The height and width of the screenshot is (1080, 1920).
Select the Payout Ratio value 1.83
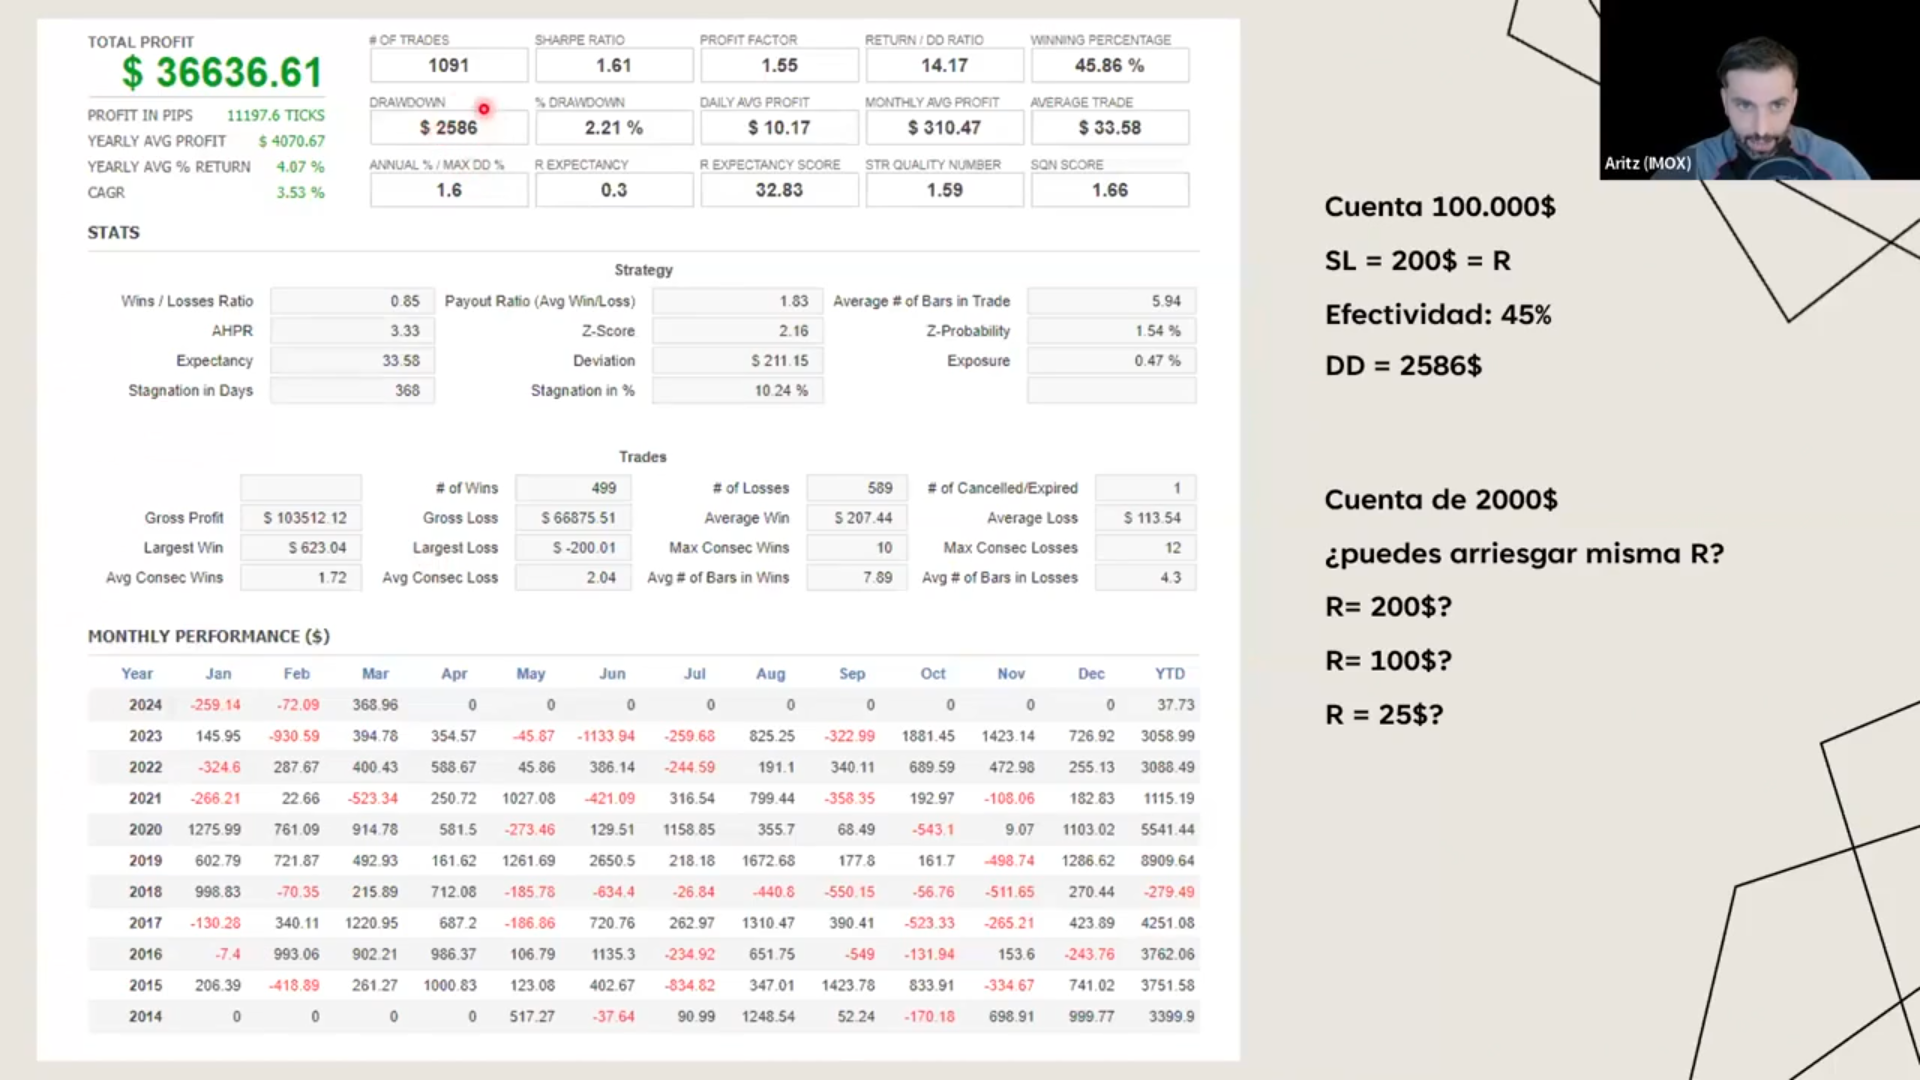(x=738, y=301)
